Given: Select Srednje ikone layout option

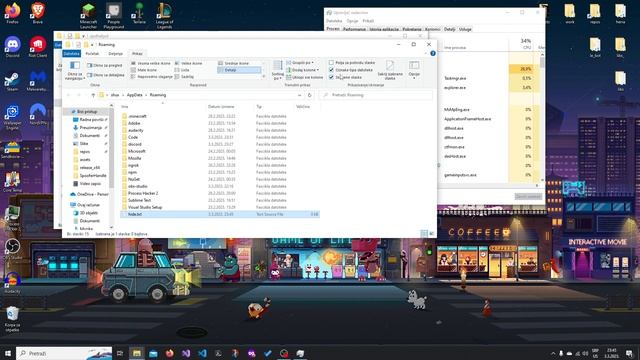Looking at the screenshot, I should coord(233,63).
